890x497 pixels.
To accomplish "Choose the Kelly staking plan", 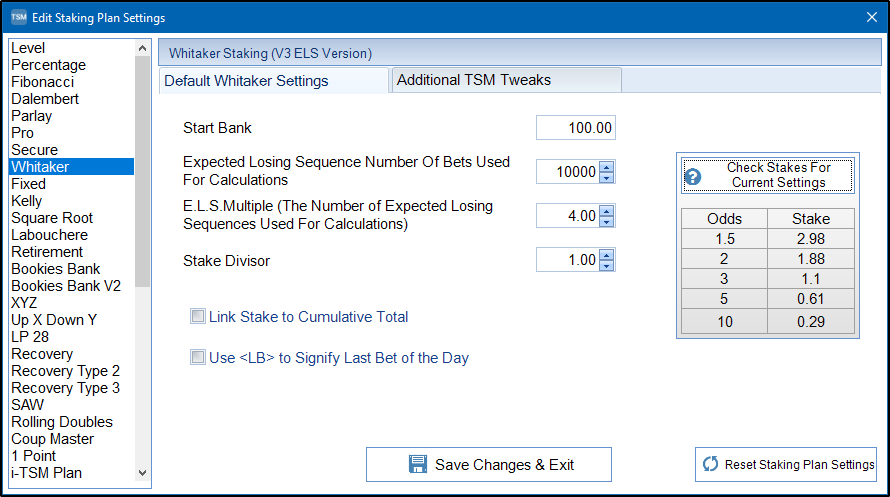I will [x=27, y=201].
